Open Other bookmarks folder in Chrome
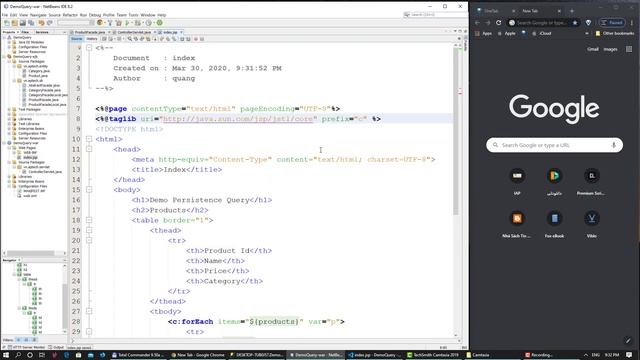This screenshot has height=360, width=640. click(x=615, y=33)
